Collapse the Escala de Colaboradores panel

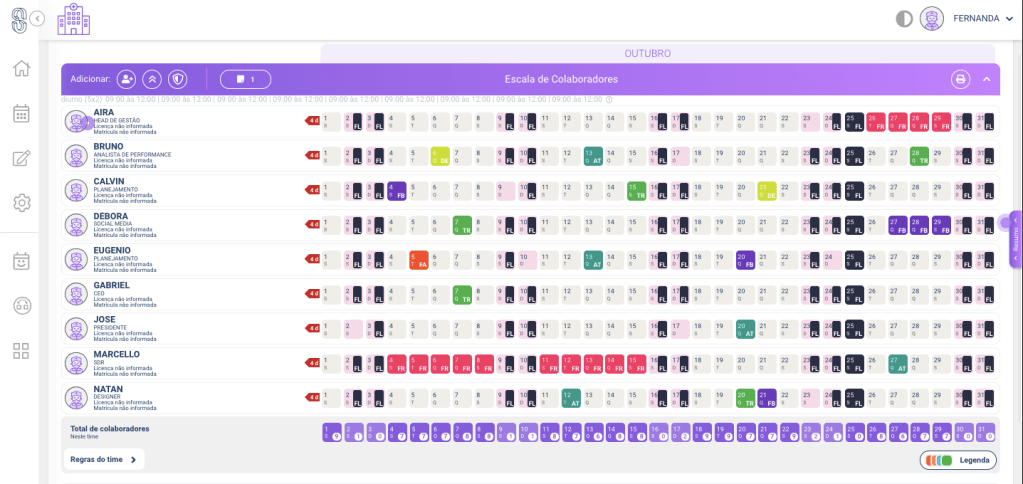986,79
